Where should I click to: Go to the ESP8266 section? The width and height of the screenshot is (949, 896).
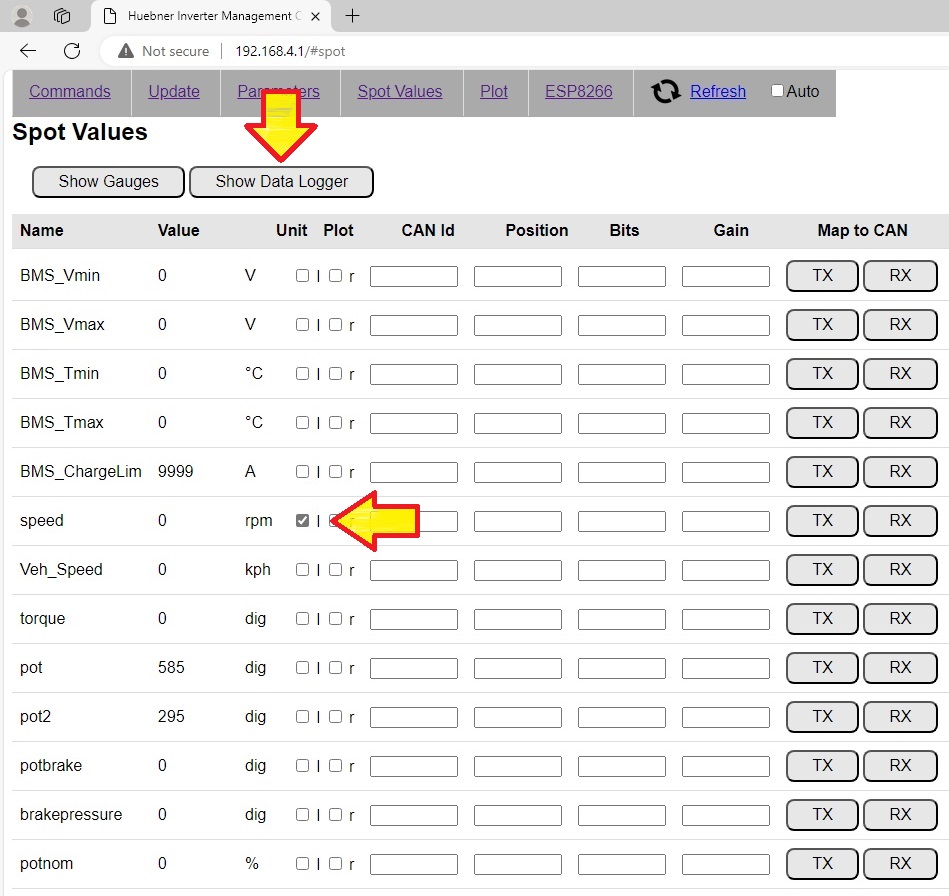point(579,91)
